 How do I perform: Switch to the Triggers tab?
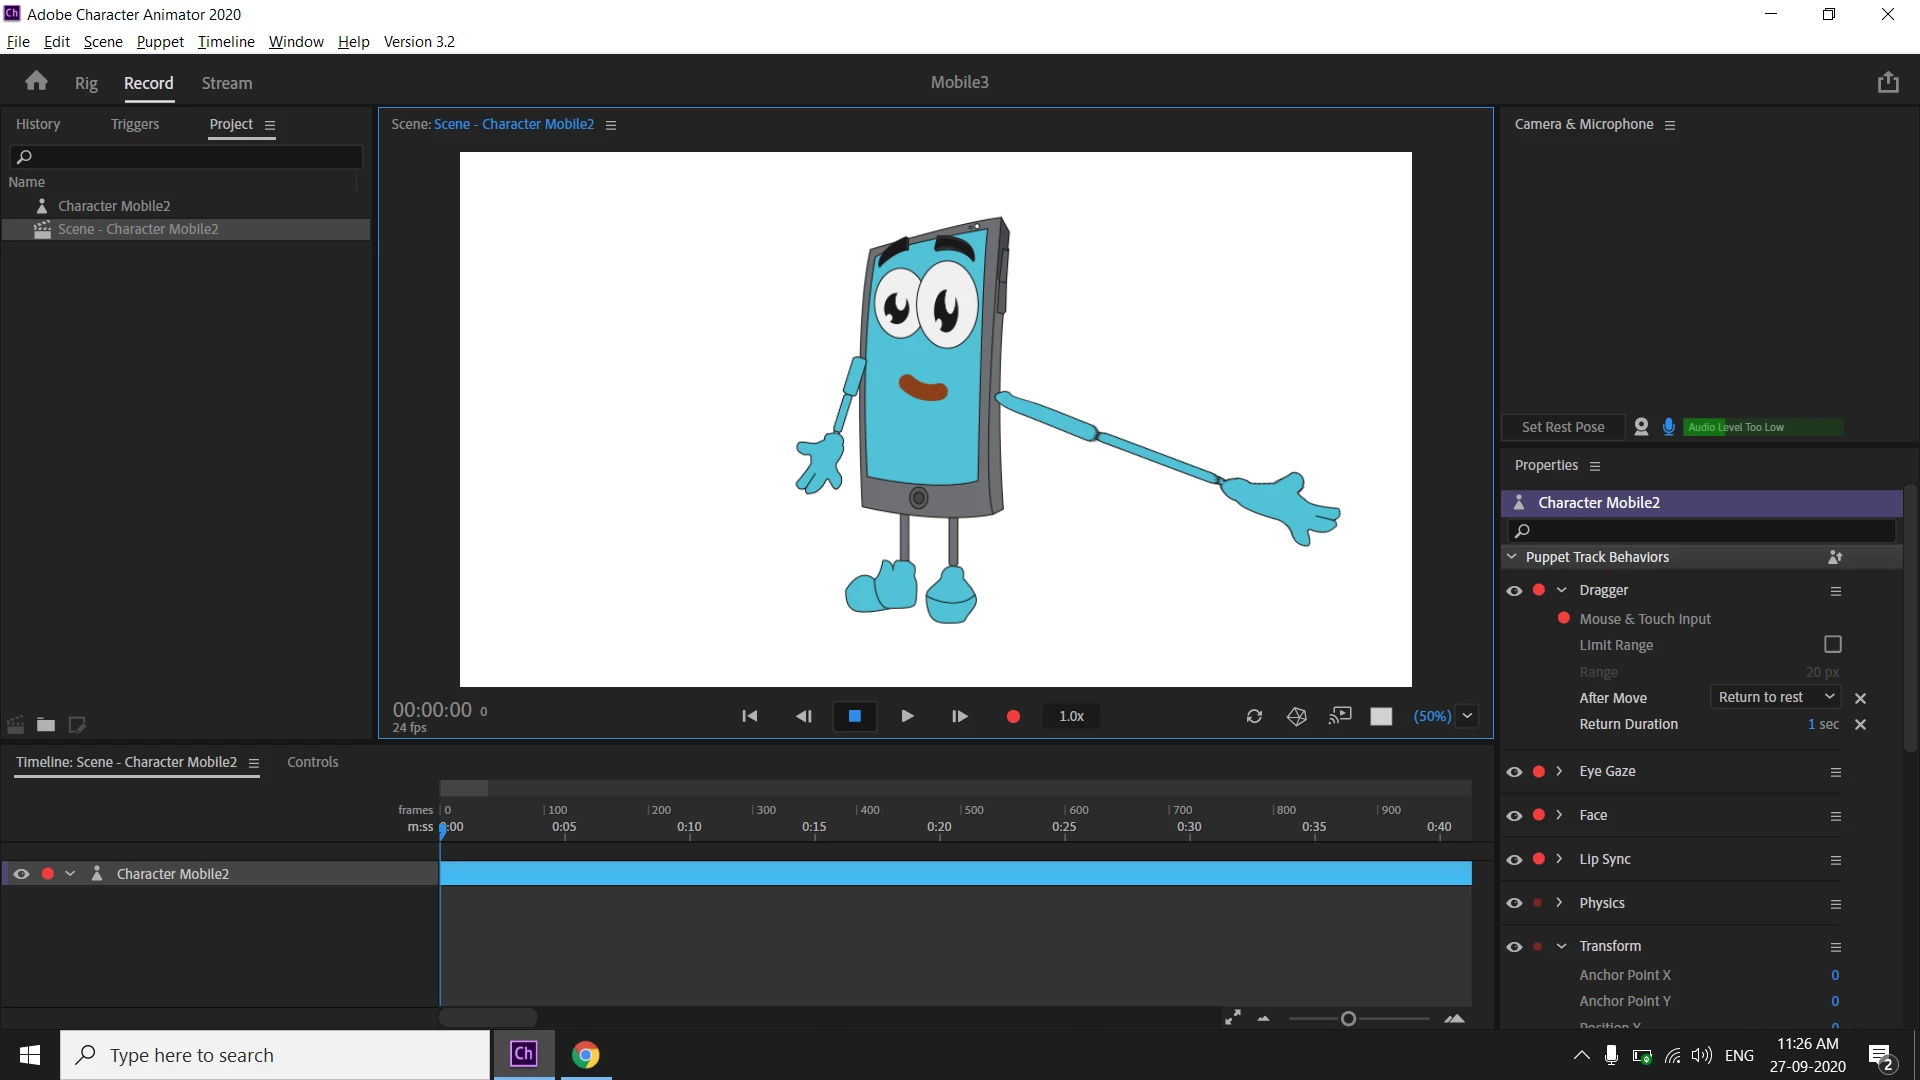point(135,124)
